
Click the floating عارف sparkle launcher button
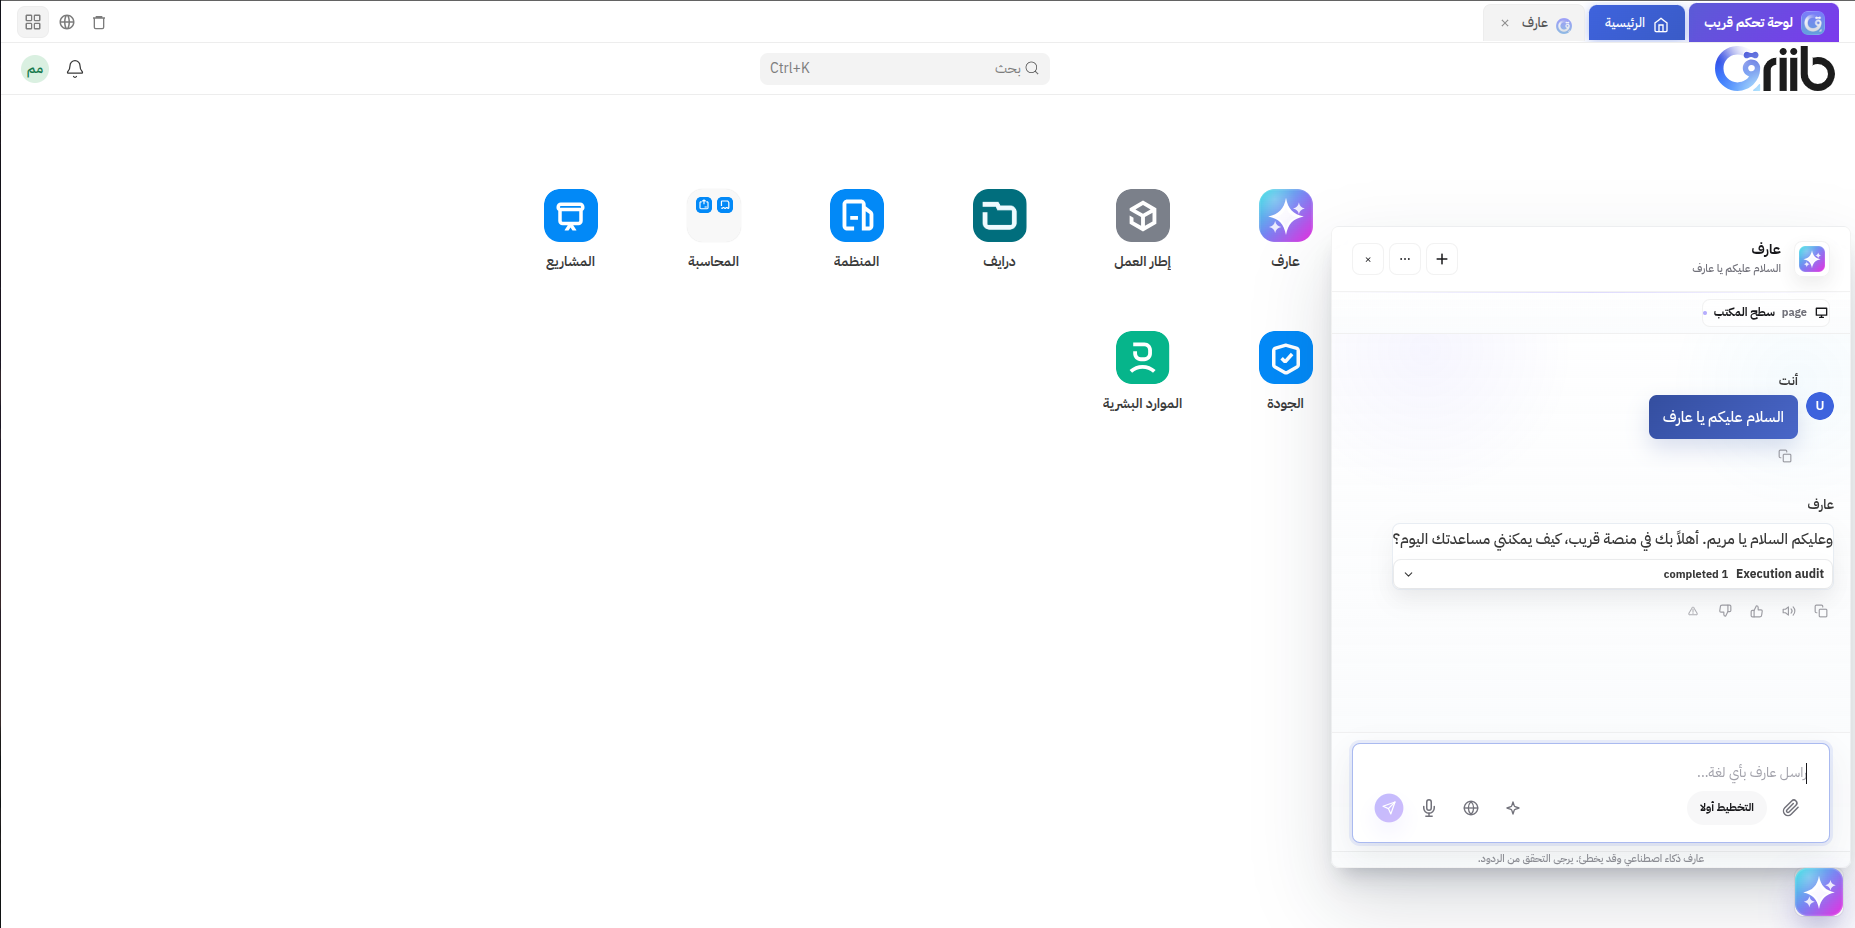pos(1818,892)
